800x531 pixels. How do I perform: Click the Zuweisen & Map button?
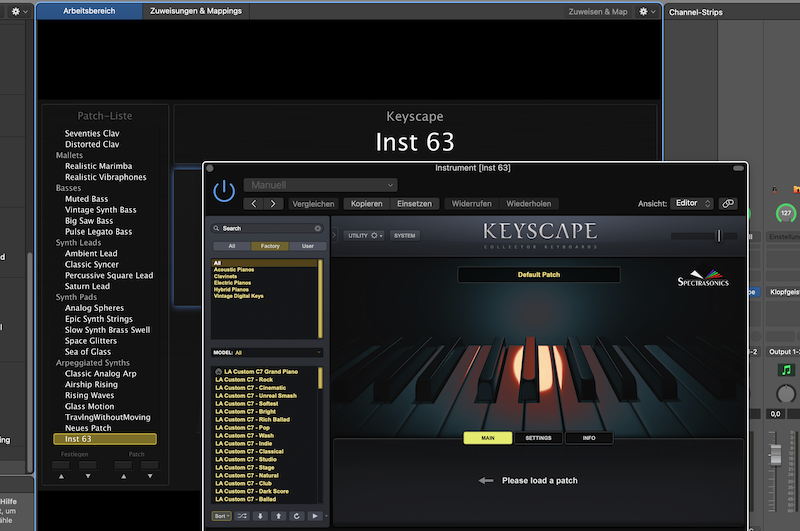point(598,11)
